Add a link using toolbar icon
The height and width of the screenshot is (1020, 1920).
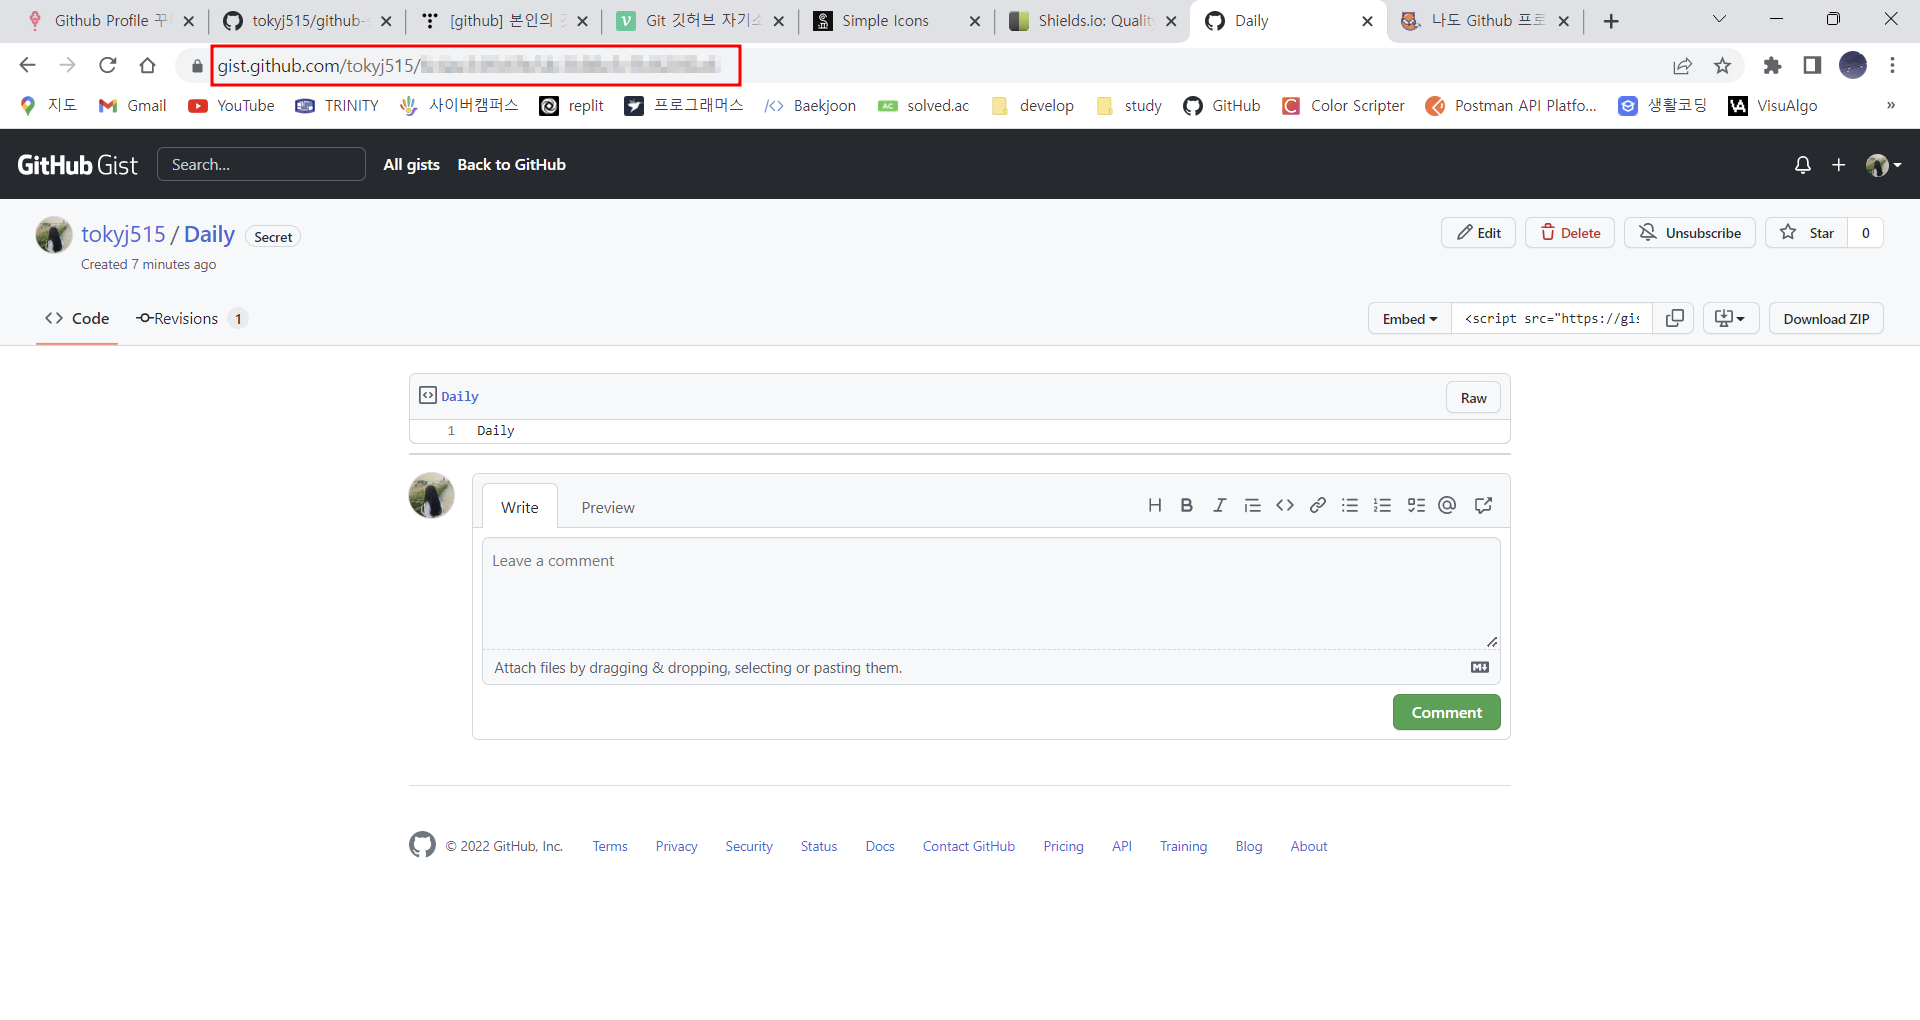1318,506
